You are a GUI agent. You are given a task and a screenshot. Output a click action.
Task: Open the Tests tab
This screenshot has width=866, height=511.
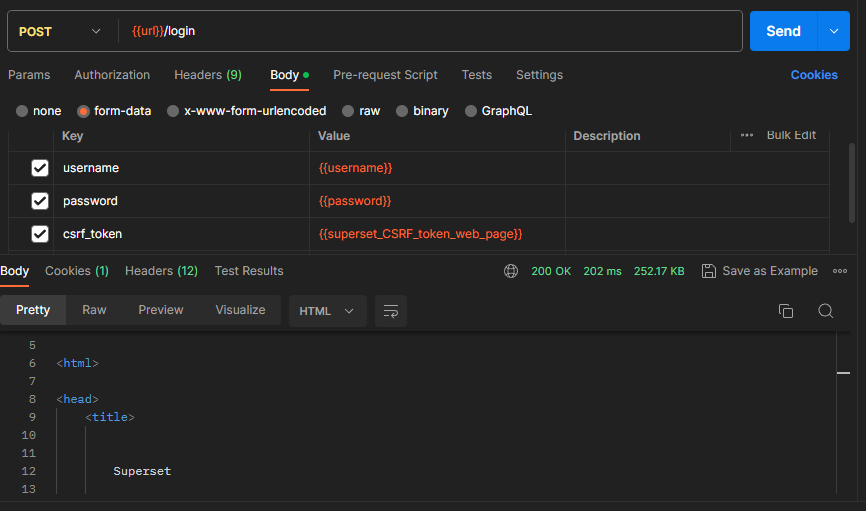pyautogui.click(x=477, y=75)
